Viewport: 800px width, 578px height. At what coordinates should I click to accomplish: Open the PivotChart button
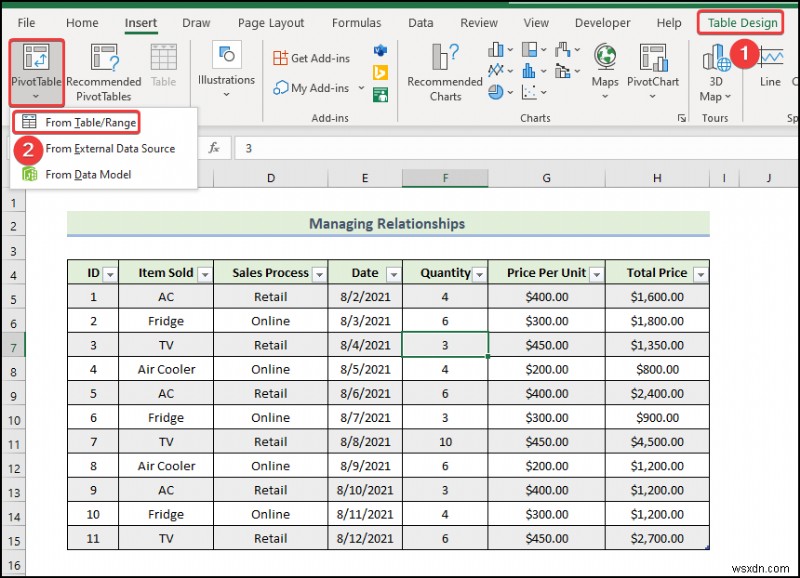tap(653, 70)
